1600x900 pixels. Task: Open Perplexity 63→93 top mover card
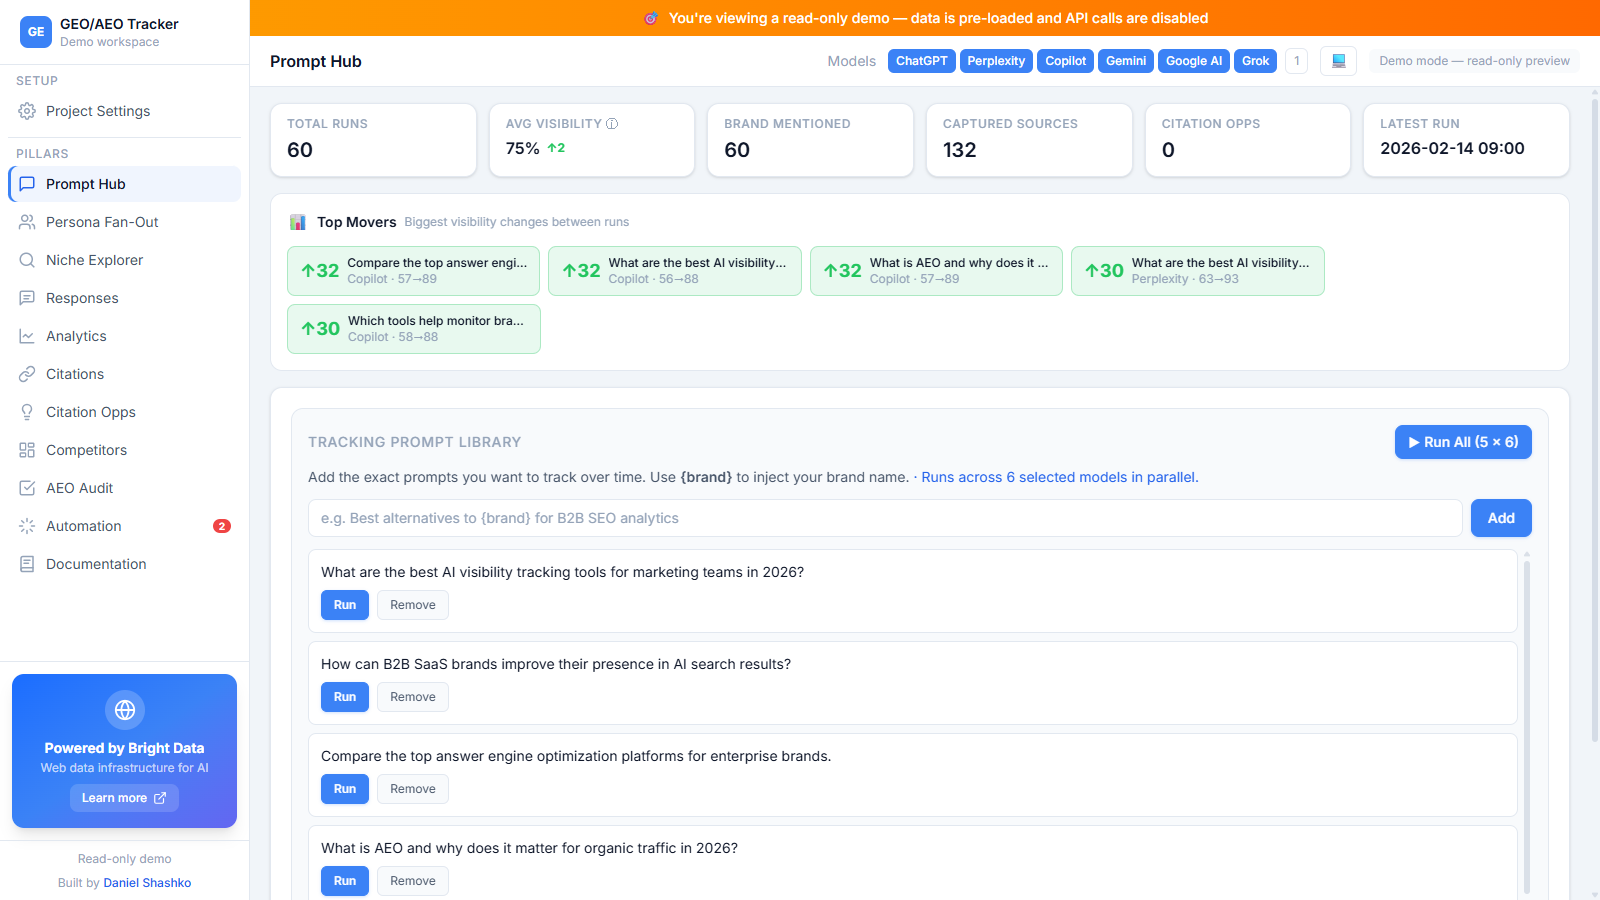[1198, 271]
